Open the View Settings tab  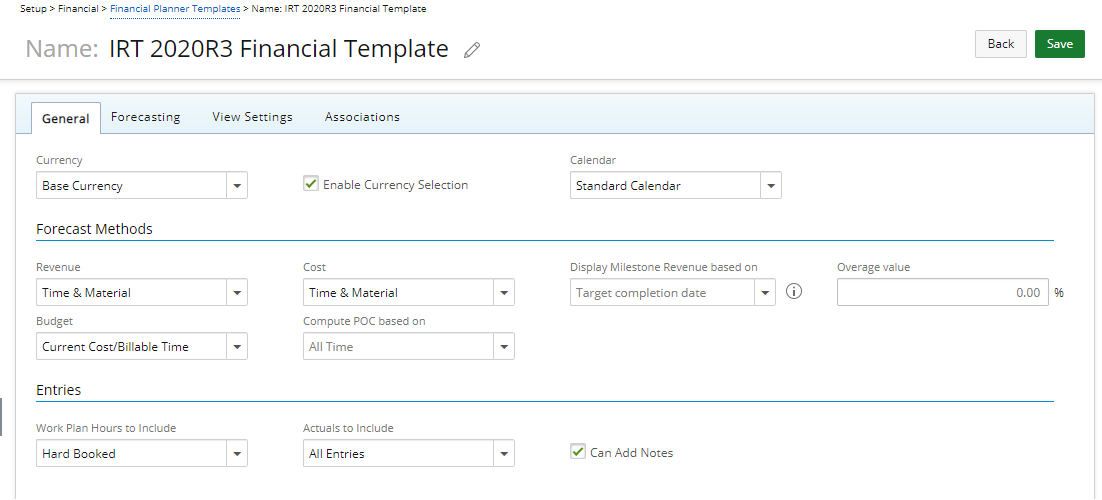pos(252,117)
